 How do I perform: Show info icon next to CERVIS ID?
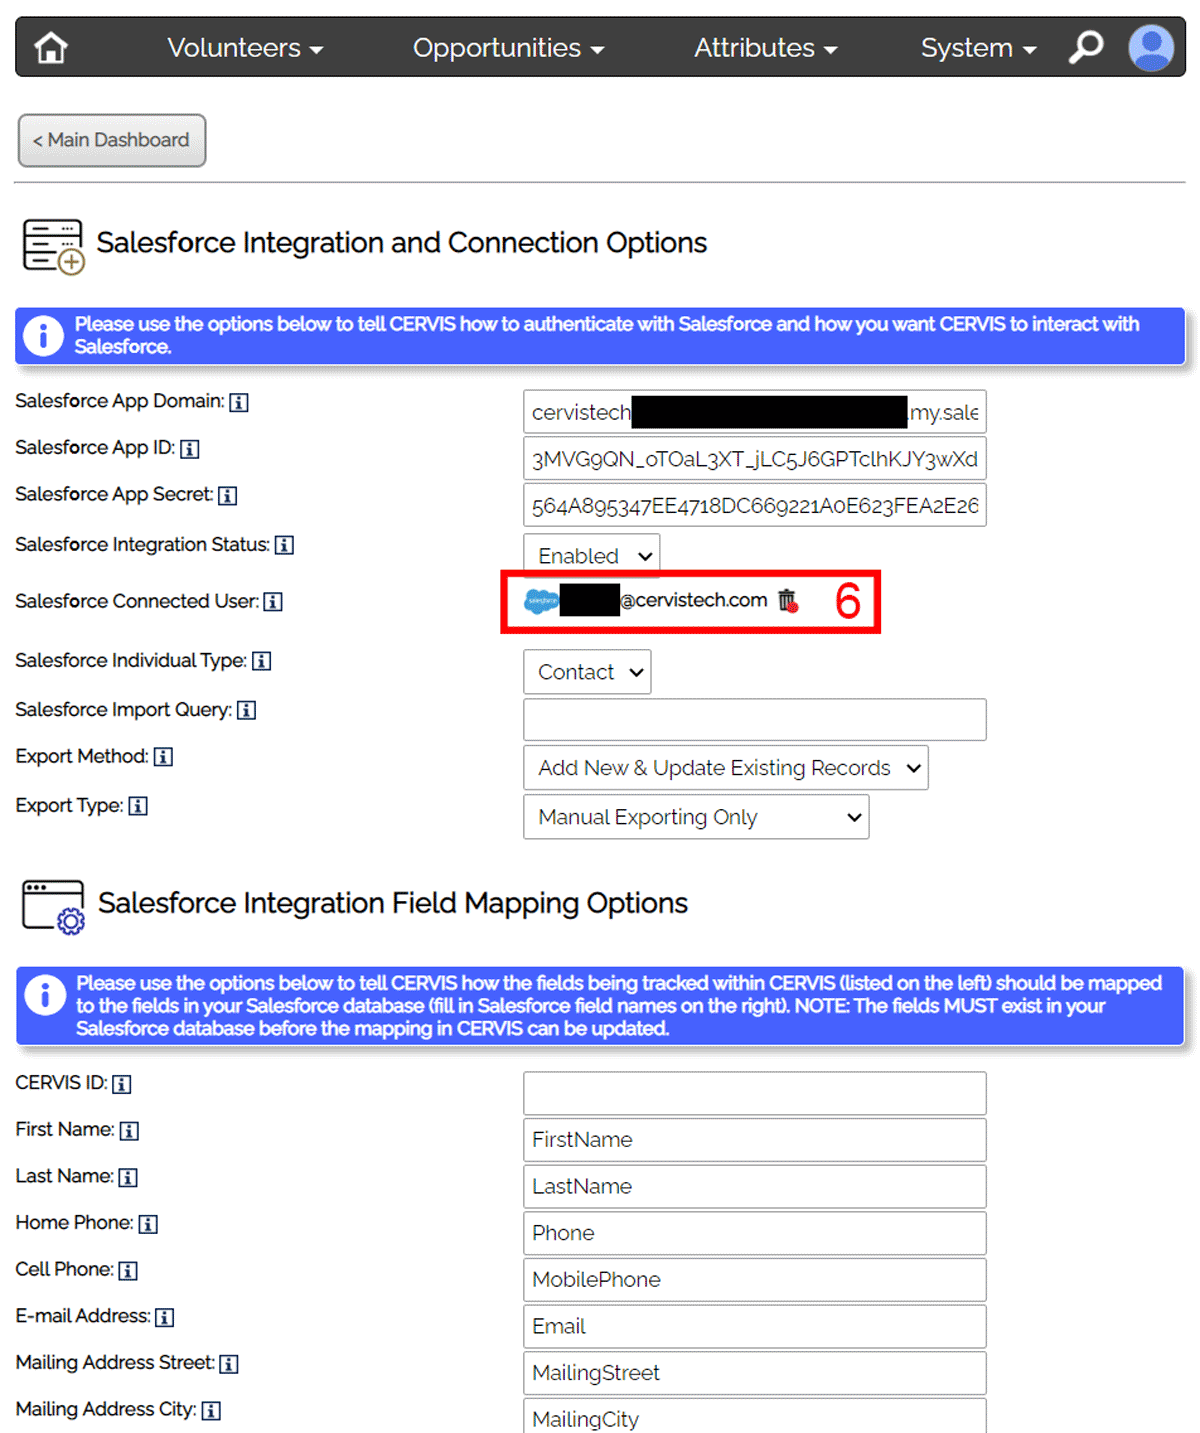(121, 1084)
